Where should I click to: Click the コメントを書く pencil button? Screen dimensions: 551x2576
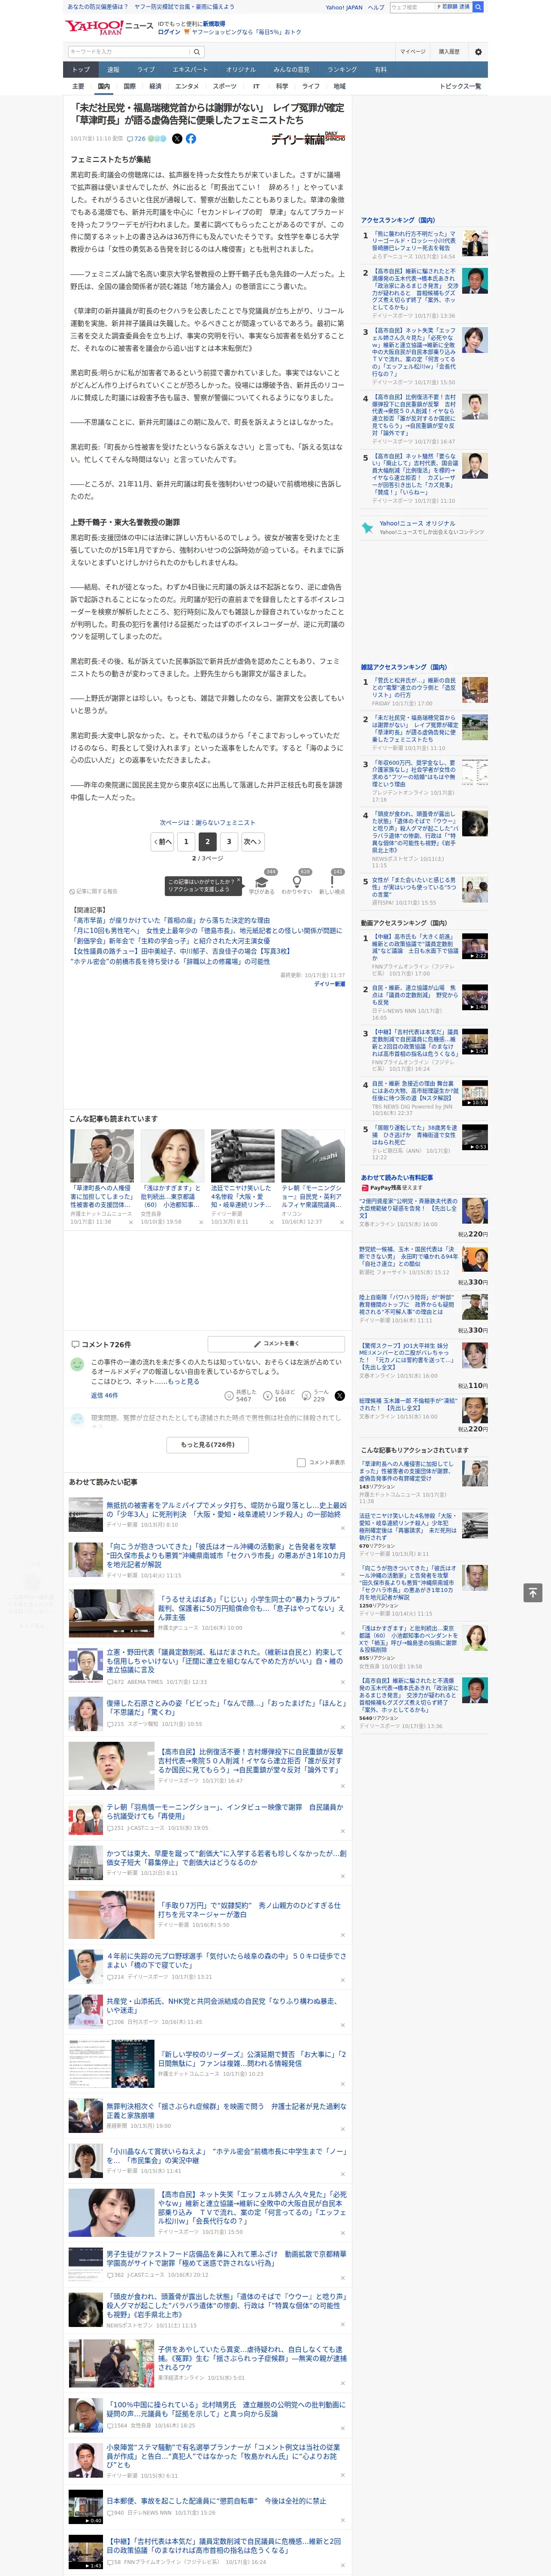276,1343
